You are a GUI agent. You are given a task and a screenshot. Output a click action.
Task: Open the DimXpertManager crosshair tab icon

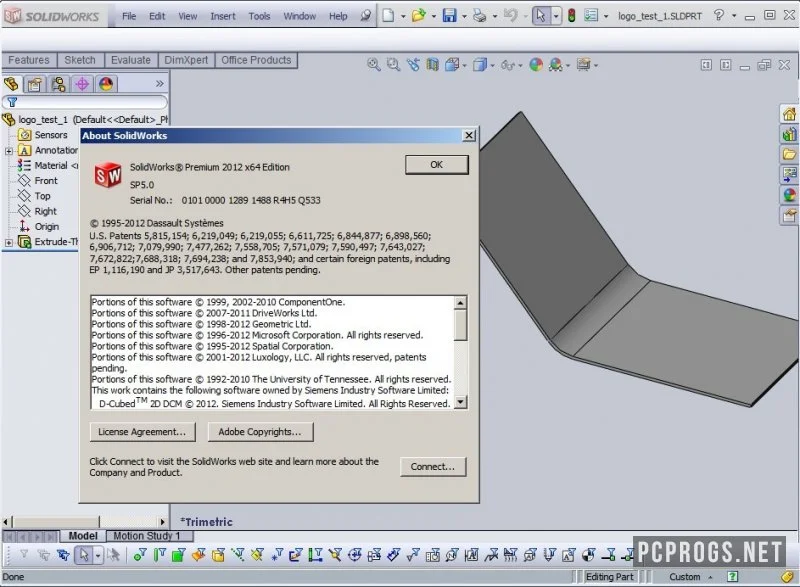click(82, 84)
